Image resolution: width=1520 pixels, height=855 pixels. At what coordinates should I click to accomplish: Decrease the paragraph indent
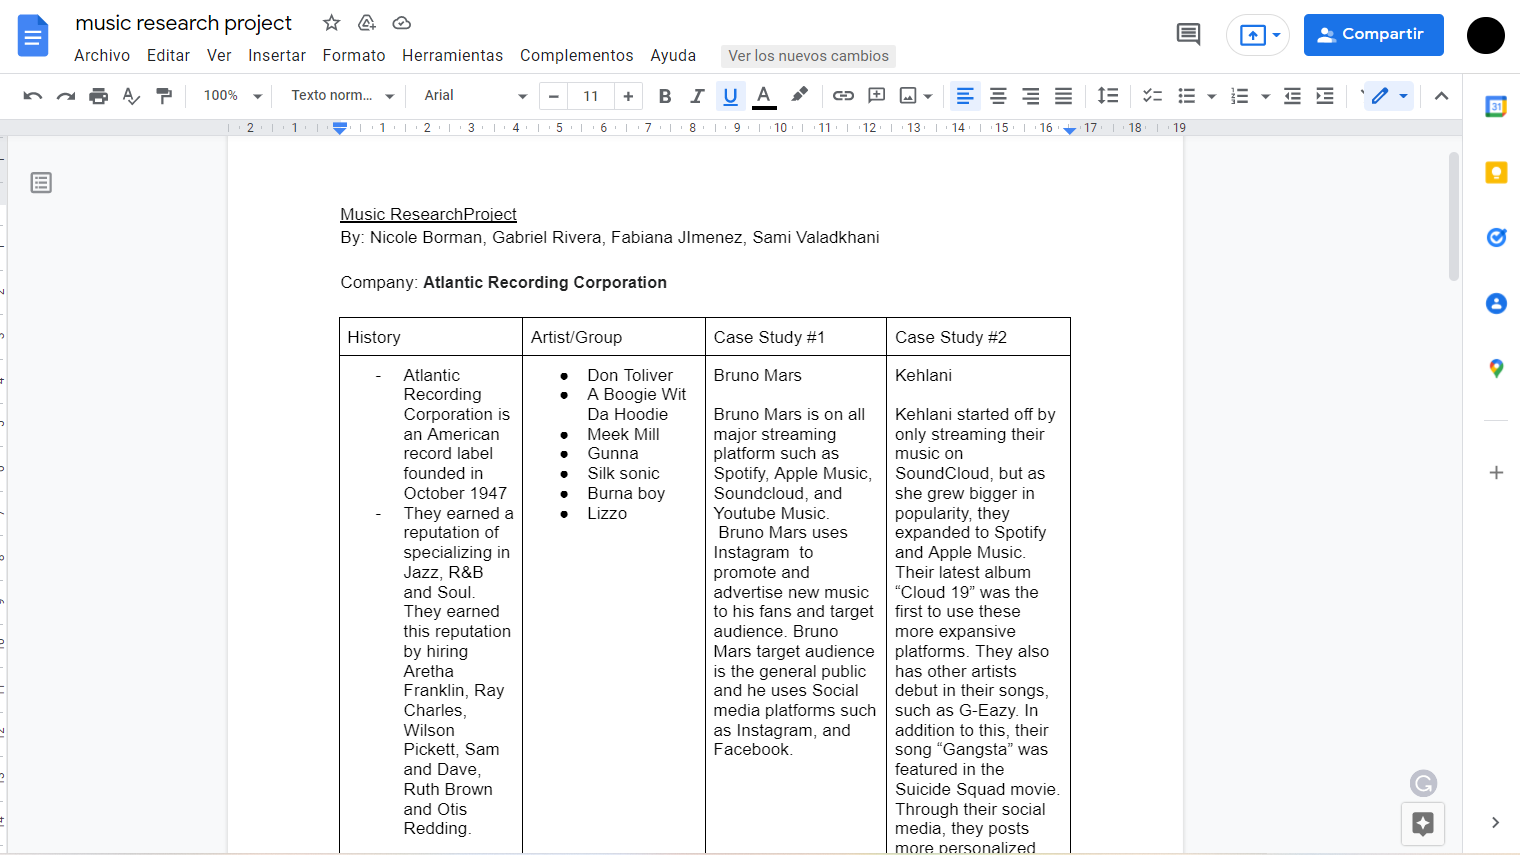coord(1292,96)
